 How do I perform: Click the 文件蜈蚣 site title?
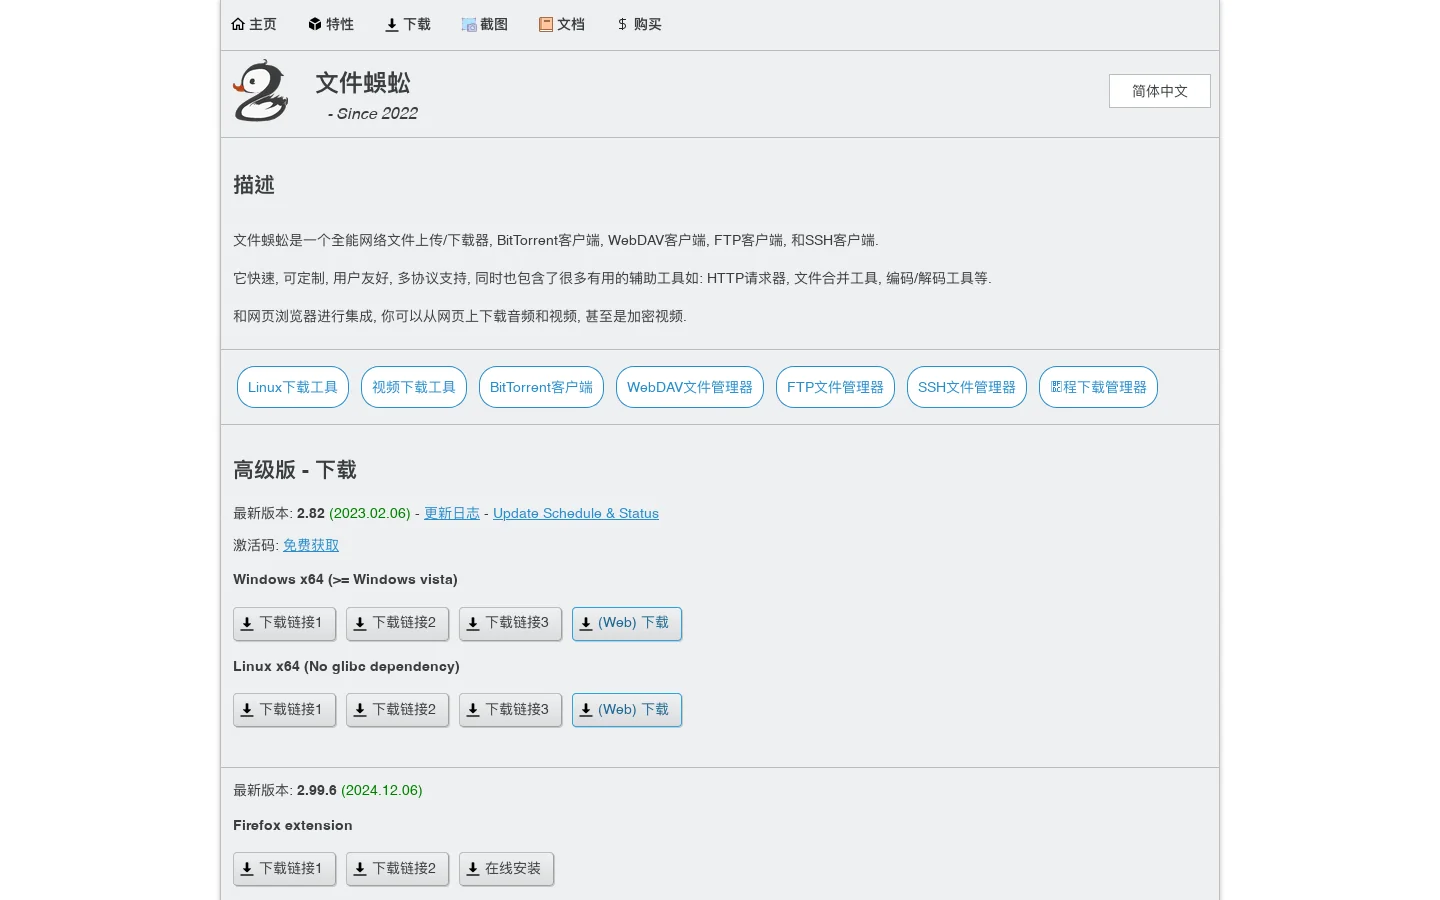363,82
